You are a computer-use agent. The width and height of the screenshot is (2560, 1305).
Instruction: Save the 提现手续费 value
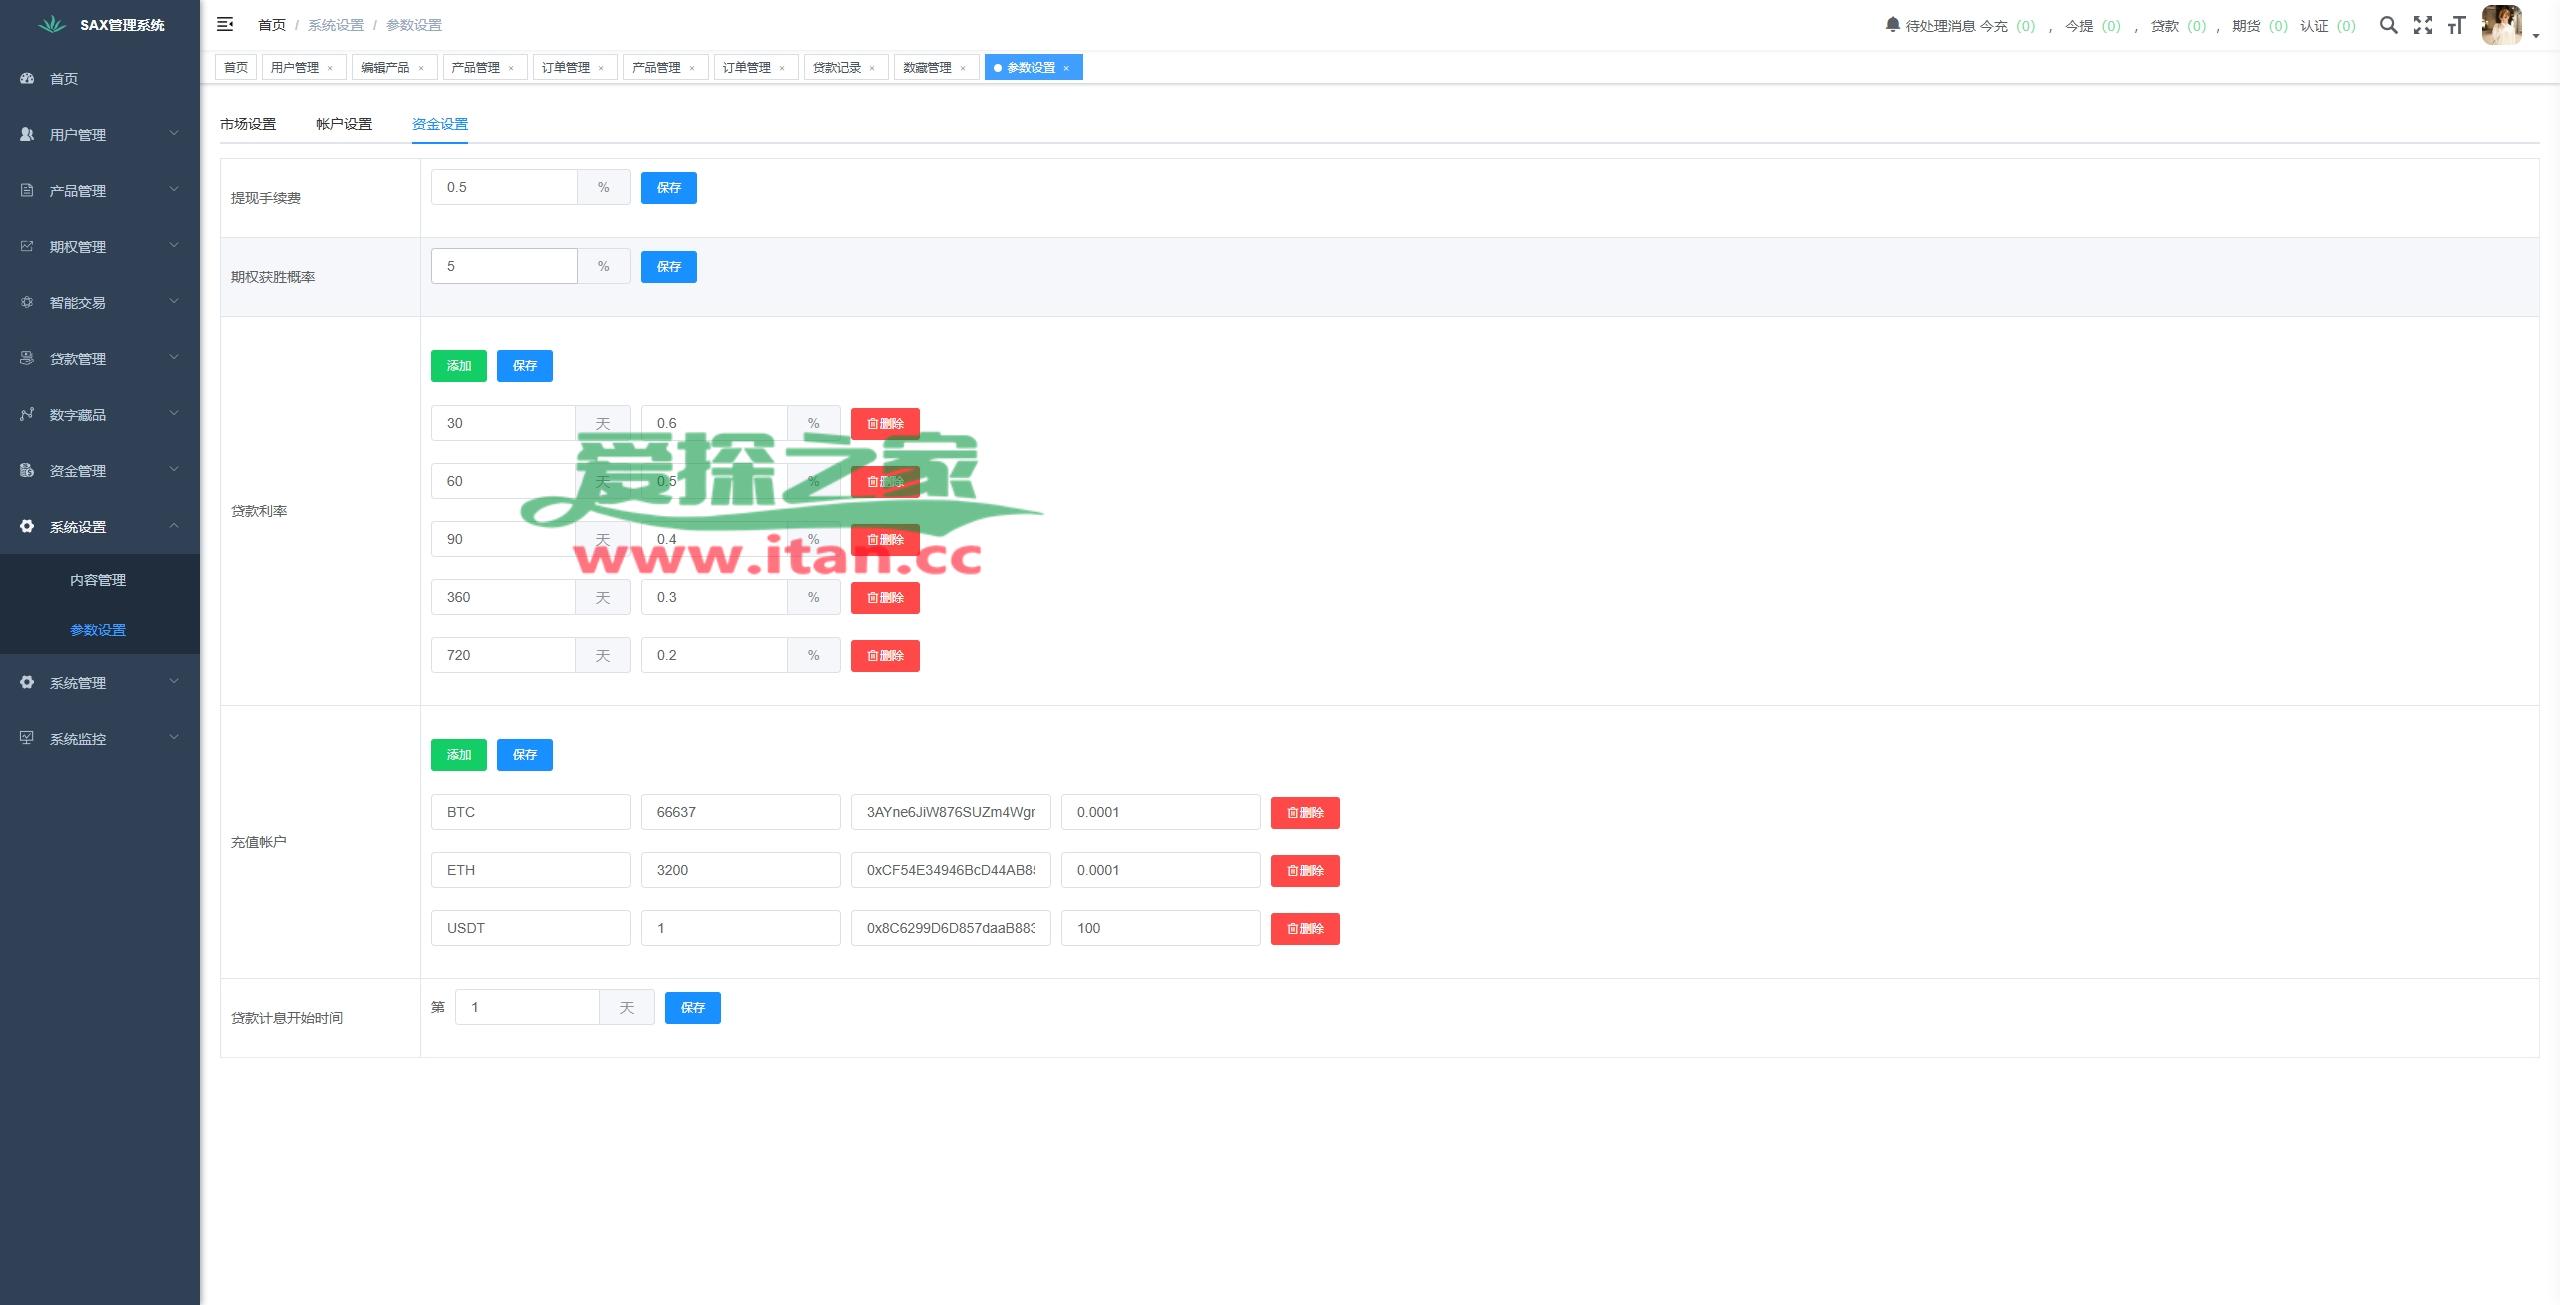pyautogui.click(x=668, y=188)
